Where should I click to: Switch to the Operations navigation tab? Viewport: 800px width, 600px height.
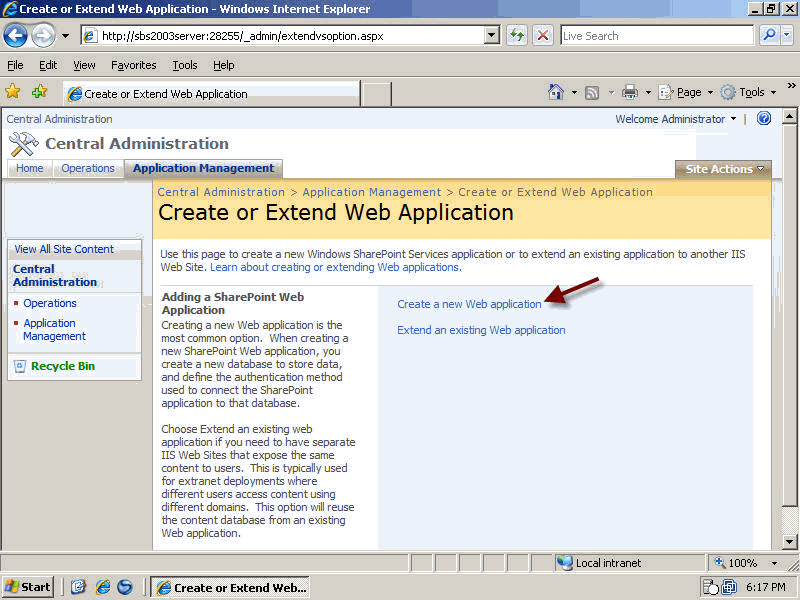coord(88,168)
